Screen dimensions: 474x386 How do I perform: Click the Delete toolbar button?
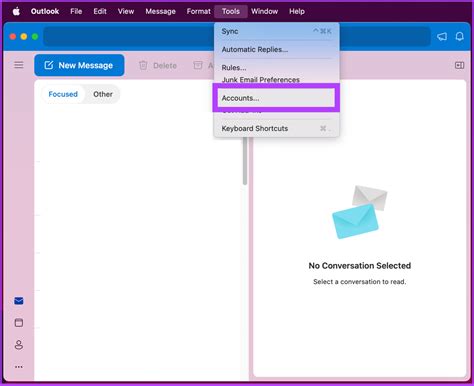pos(158,66)
